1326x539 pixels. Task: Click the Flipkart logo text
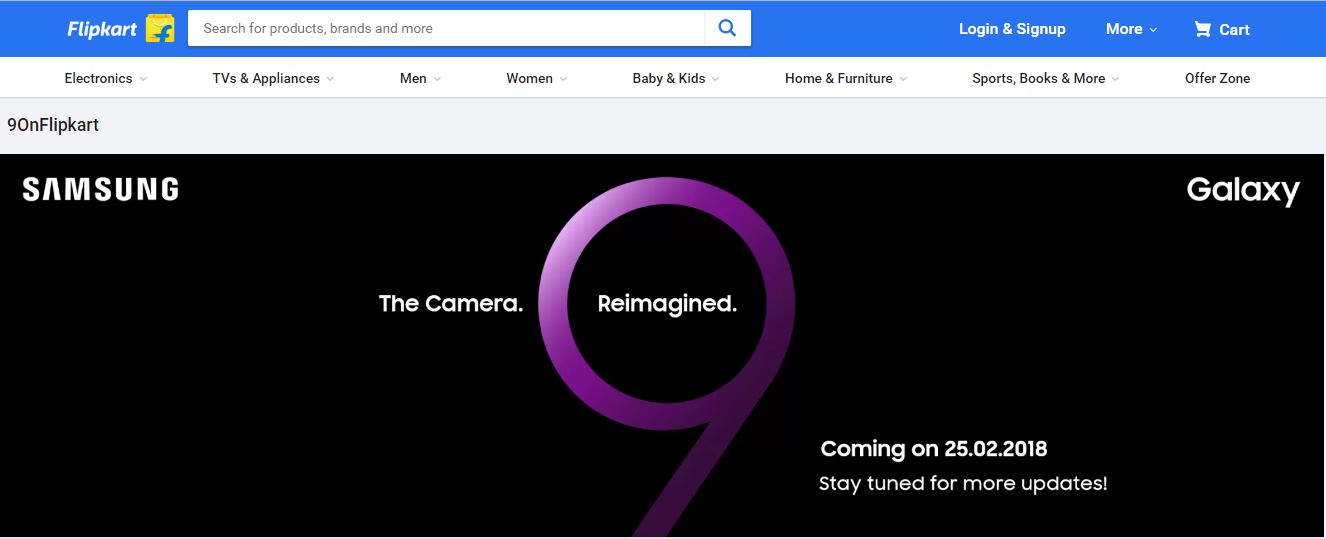click(102, 29)
